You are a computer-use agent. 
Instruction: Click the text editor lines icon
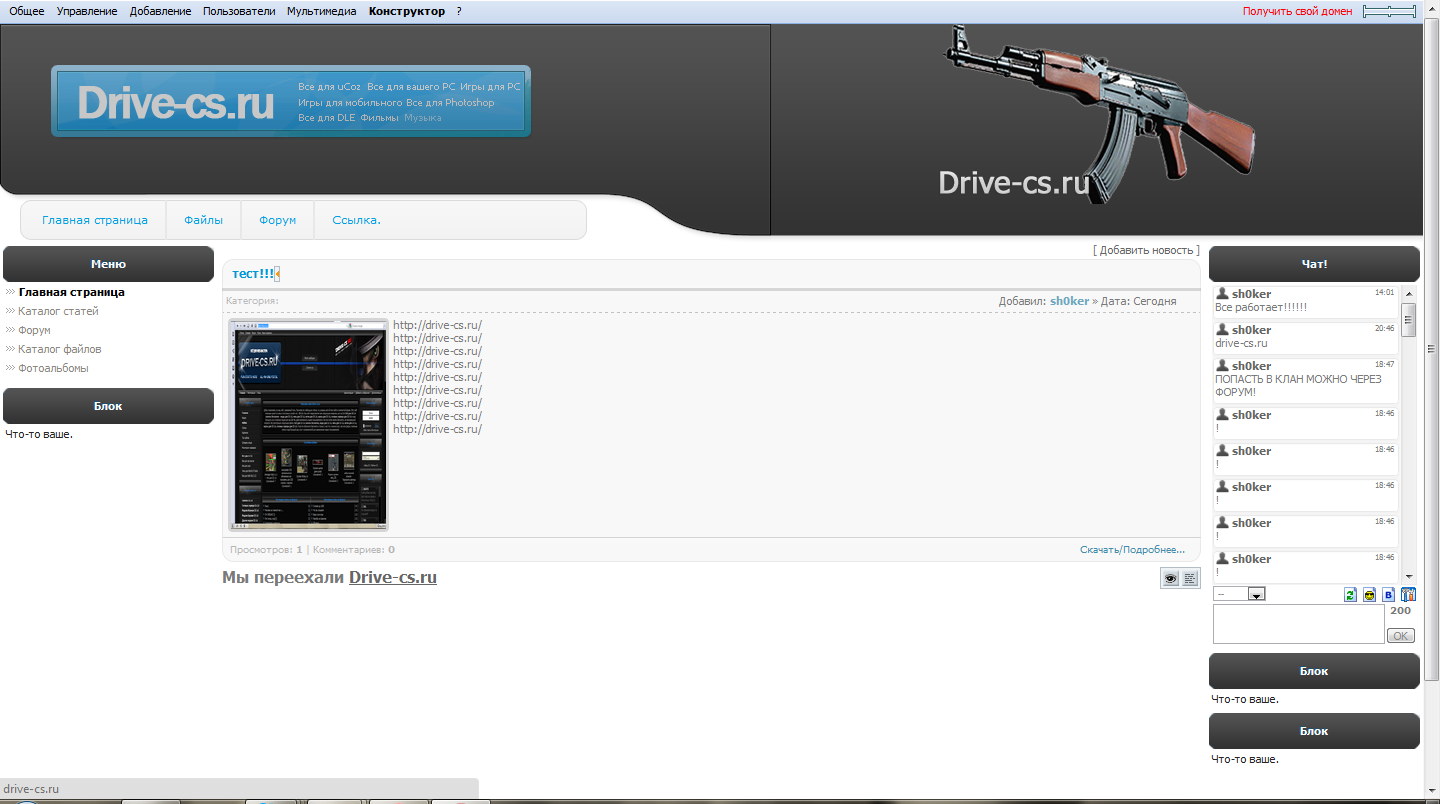(1190, 578)
